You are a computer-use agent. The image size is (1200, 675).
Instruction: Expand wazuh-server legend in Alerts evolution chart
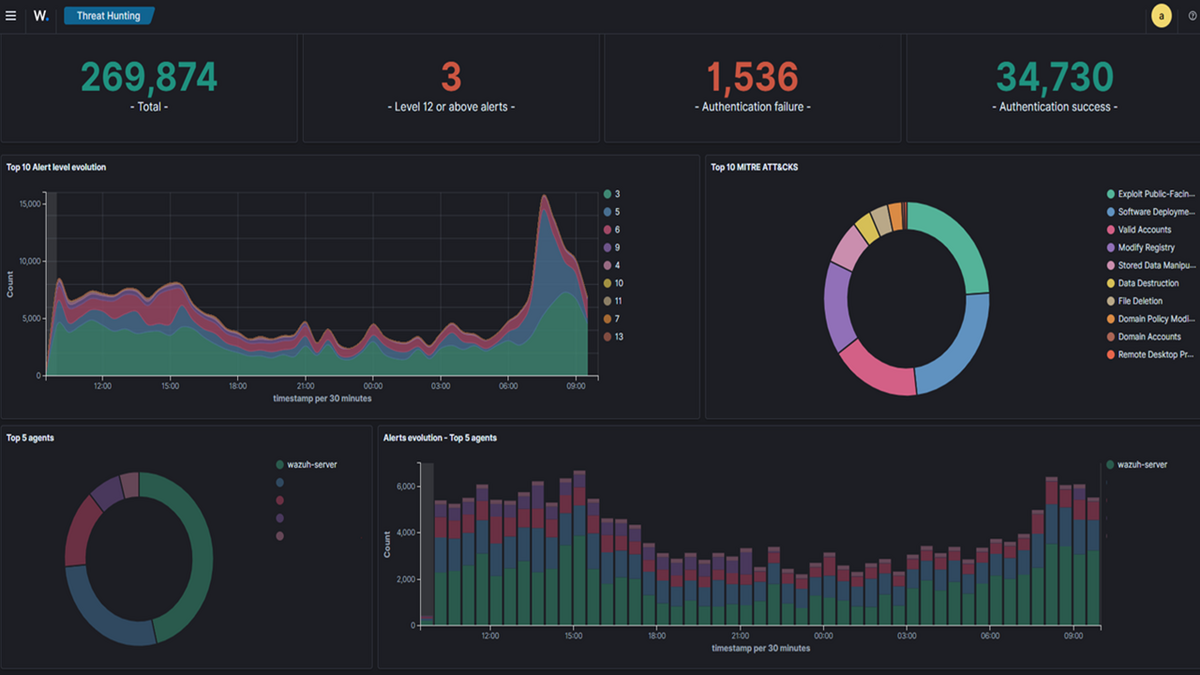(1143, 465)
